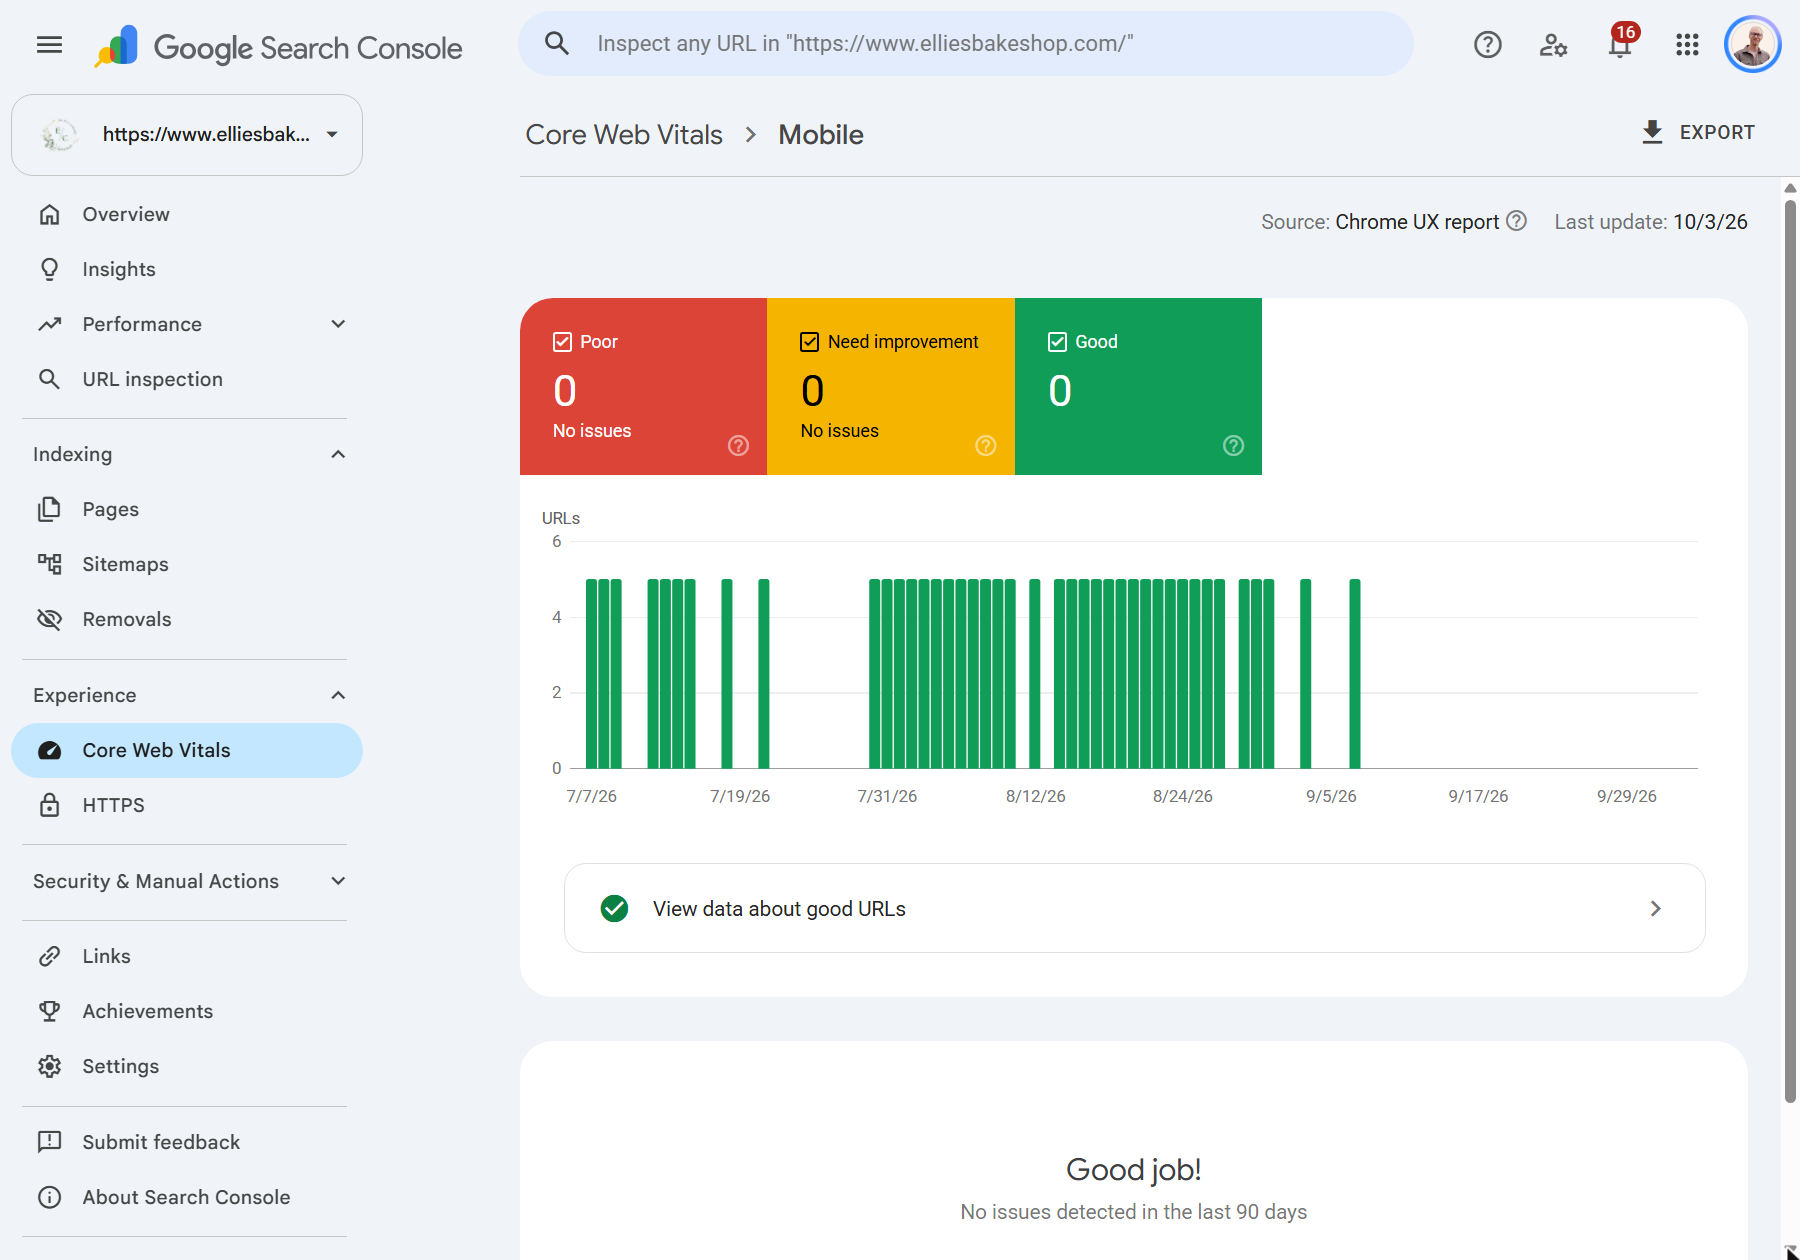Click the page vertical scrollbar

click(1790, 650)
